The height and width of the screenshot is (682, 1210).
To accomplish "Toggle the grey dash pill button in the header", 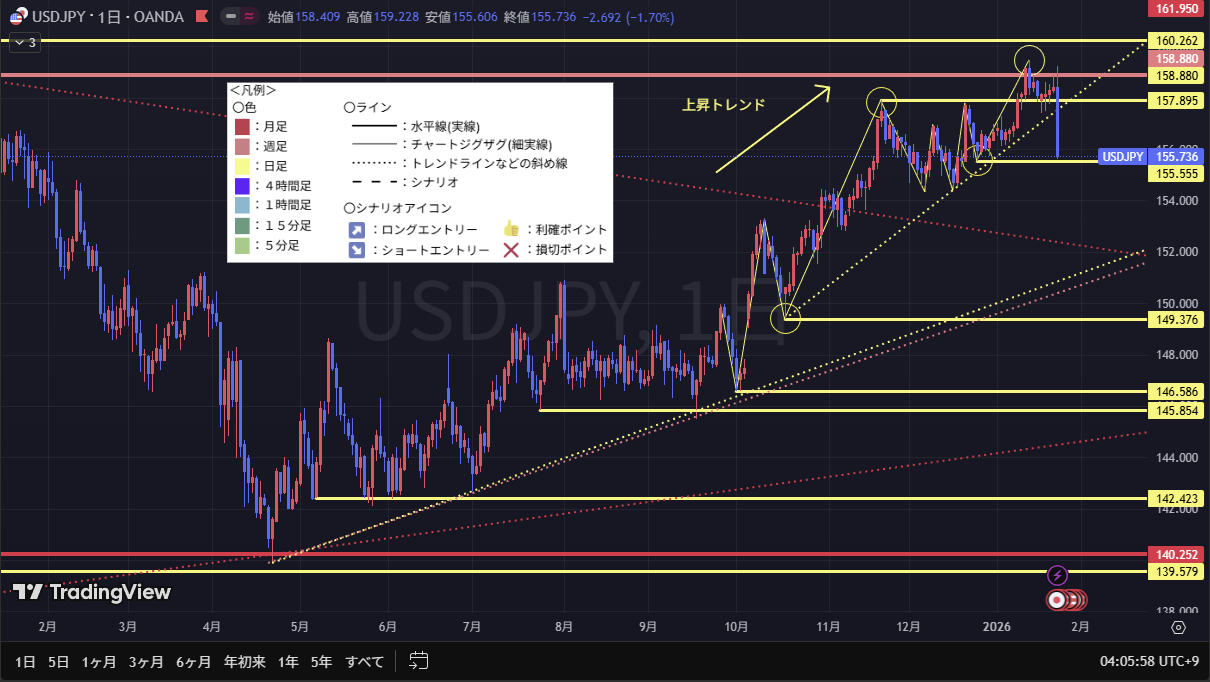I will click(x=231, y=16).
